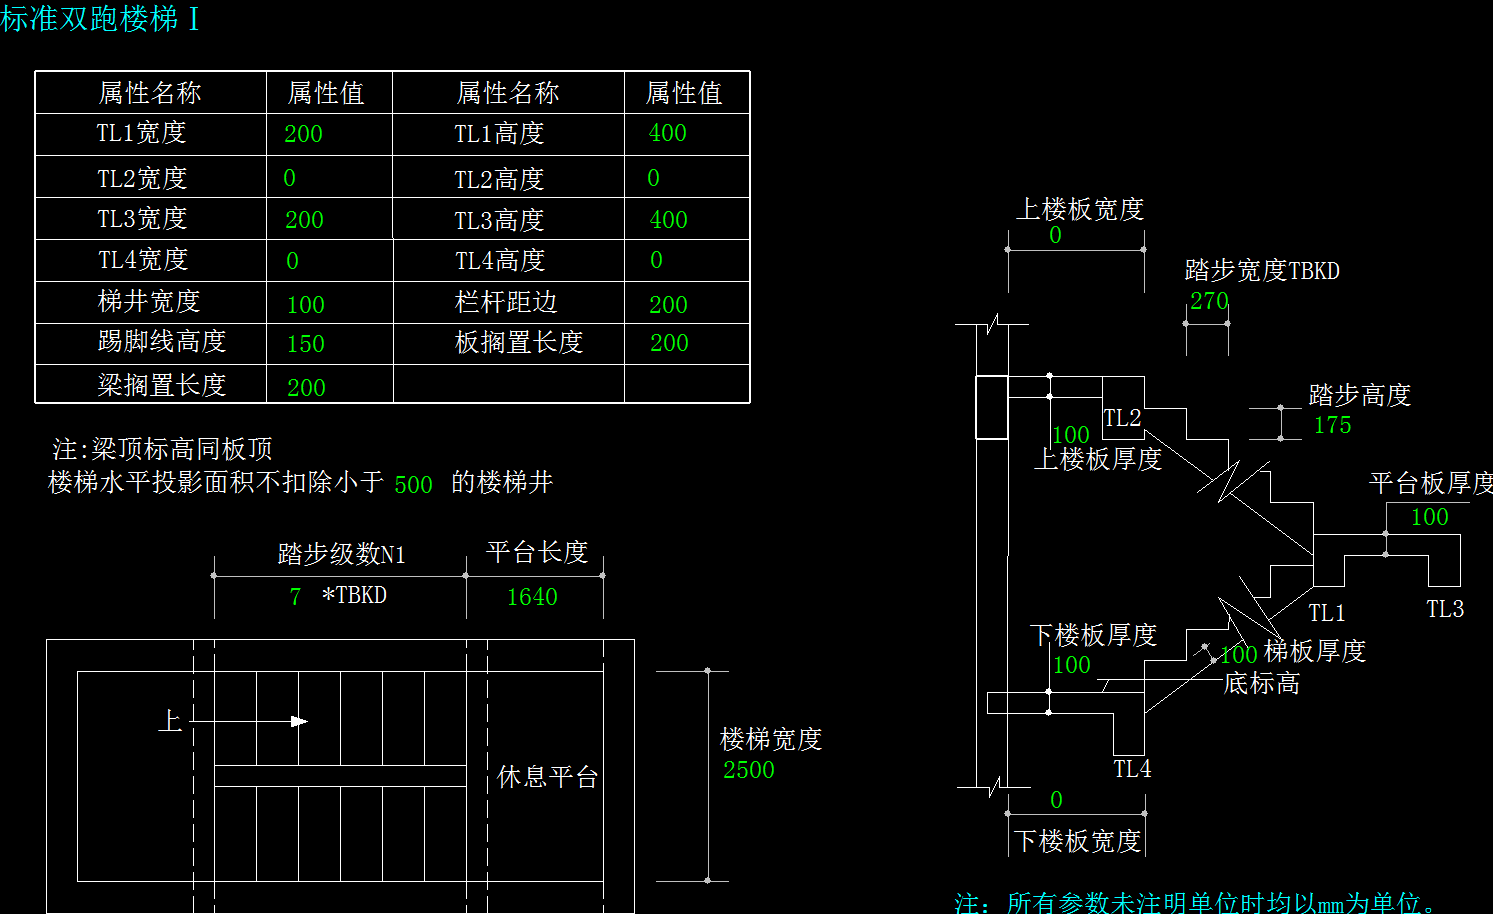Select the 平台长度 dimension label
This screenshot has height=914, width=1493.
(x=537, y=553)
